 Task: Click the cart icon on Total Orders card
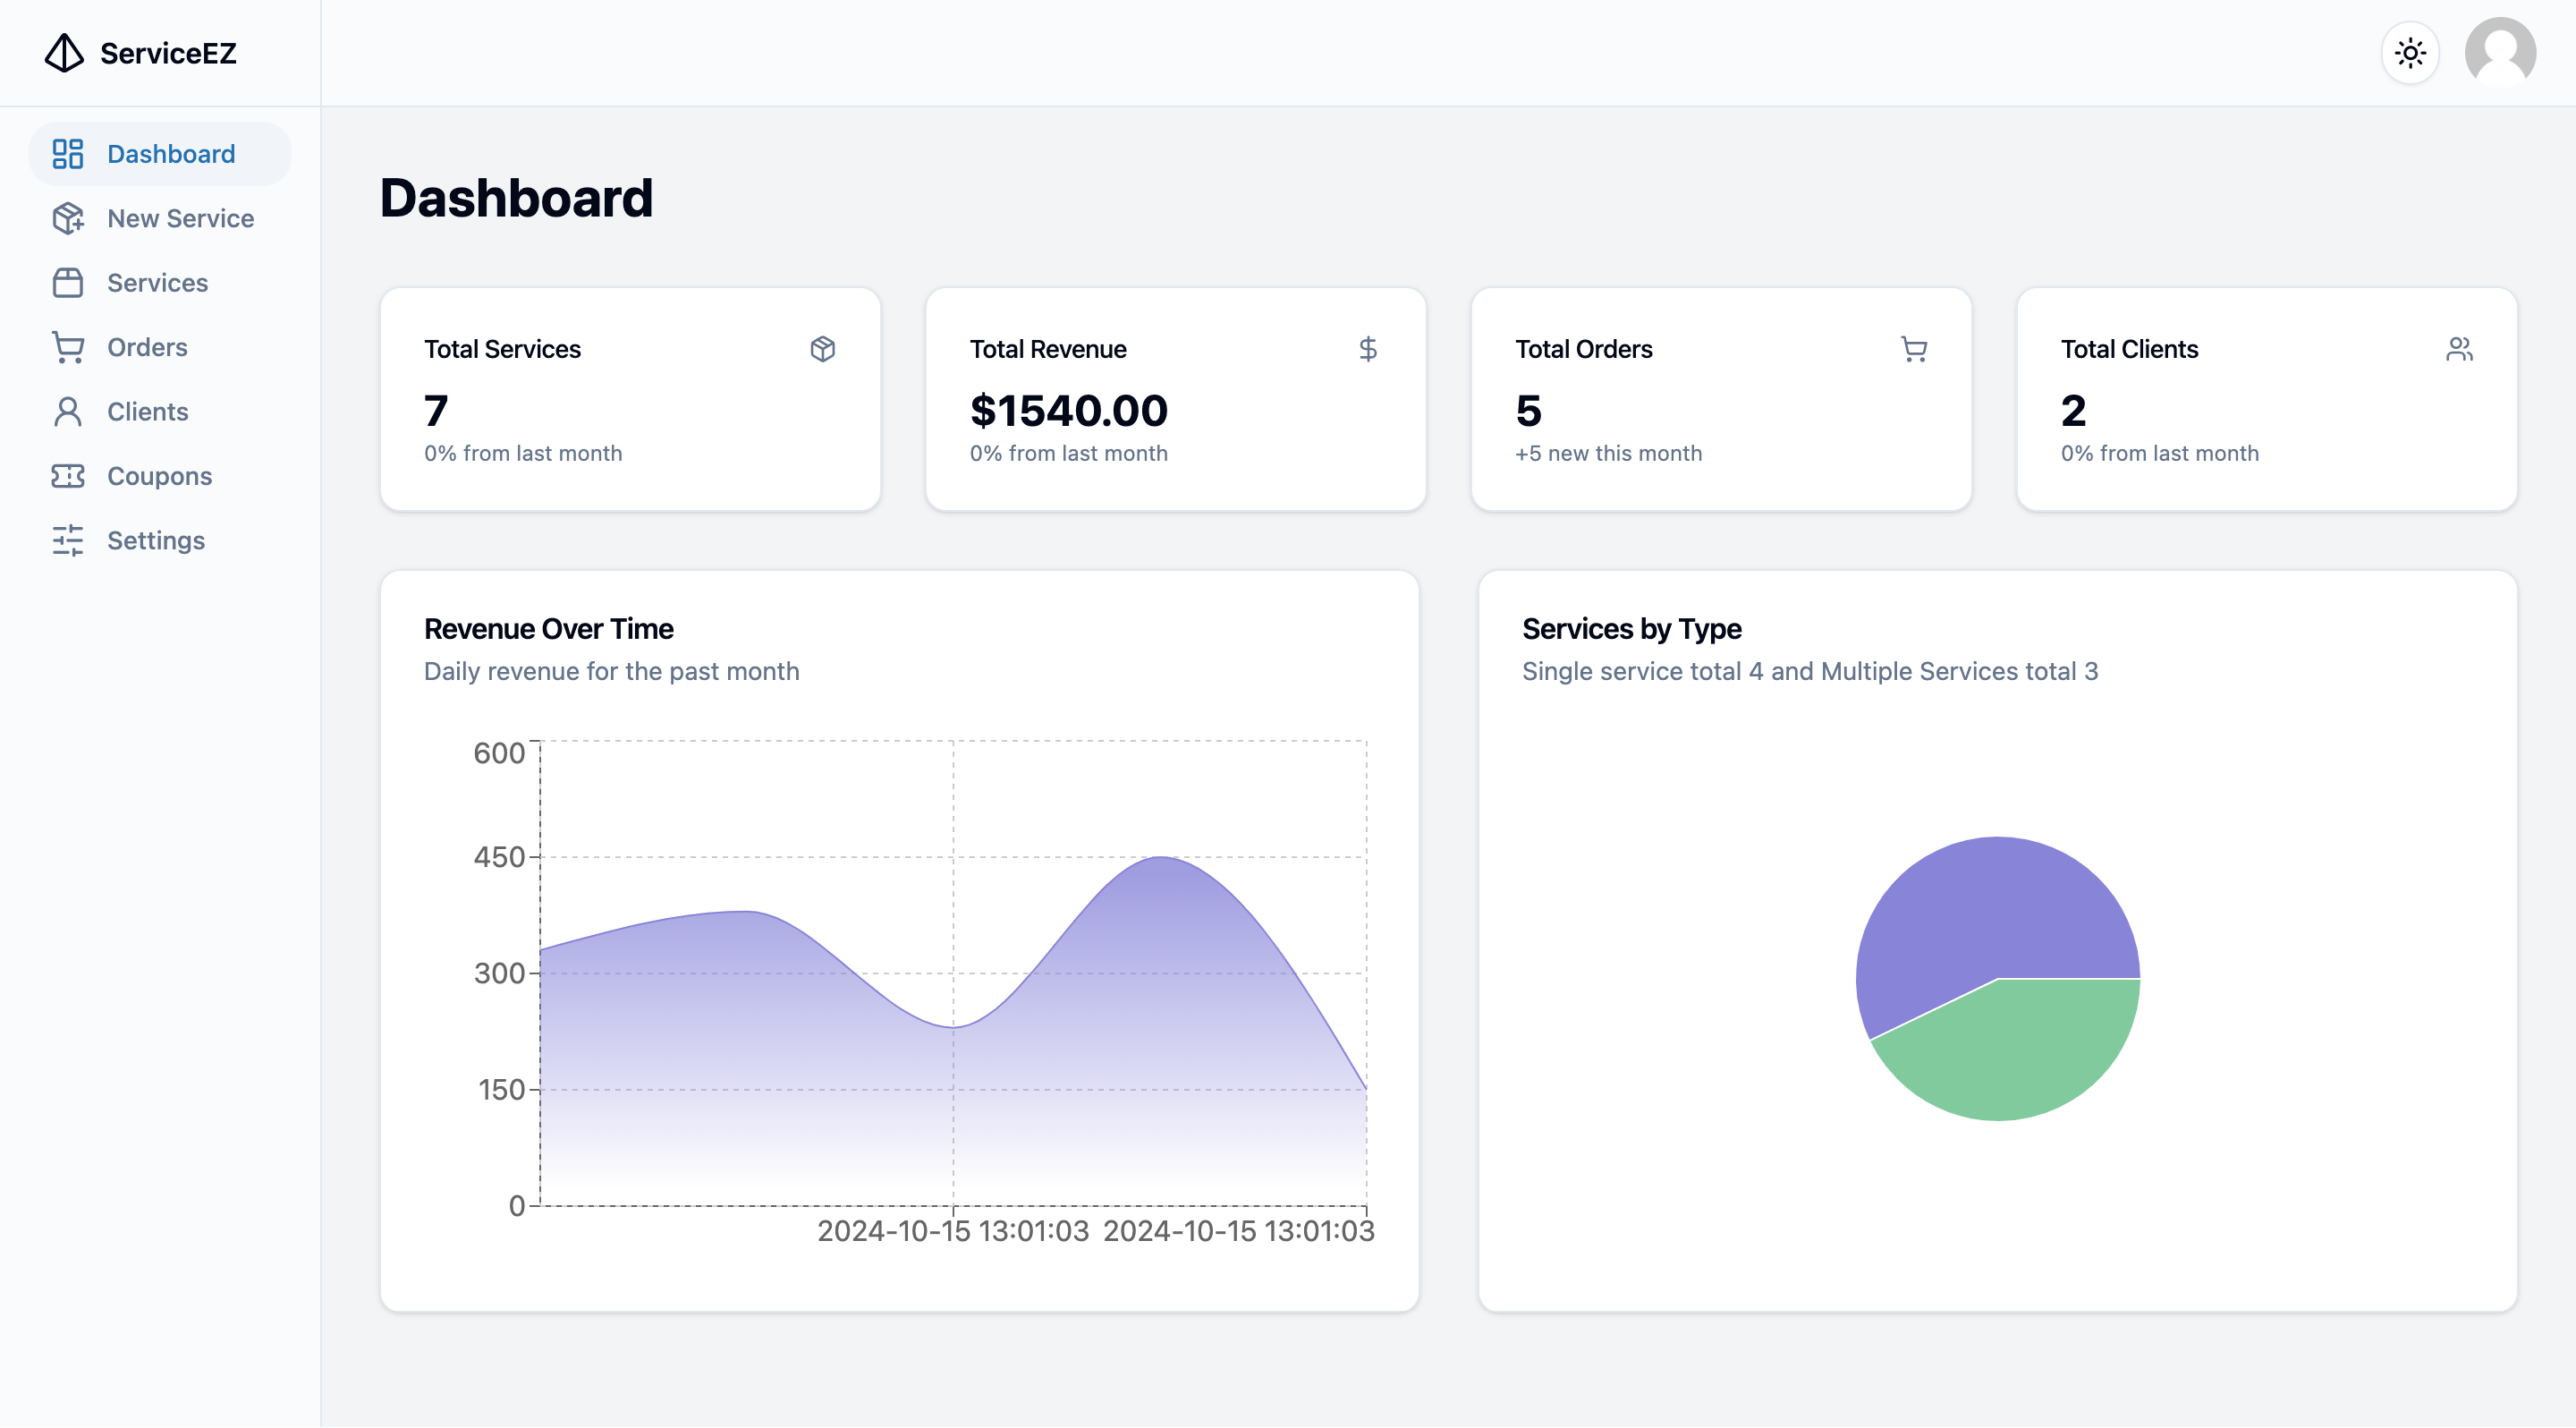pyautogui.click(x=1914, y=349)
